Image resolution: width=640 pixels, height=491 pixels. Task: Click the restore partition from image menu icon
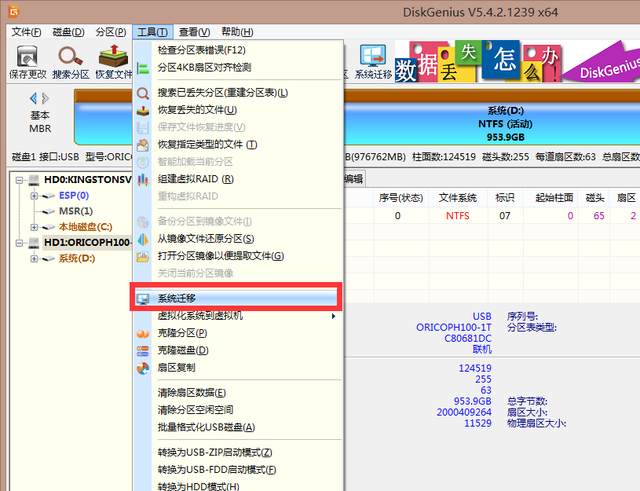pos(143,239)
